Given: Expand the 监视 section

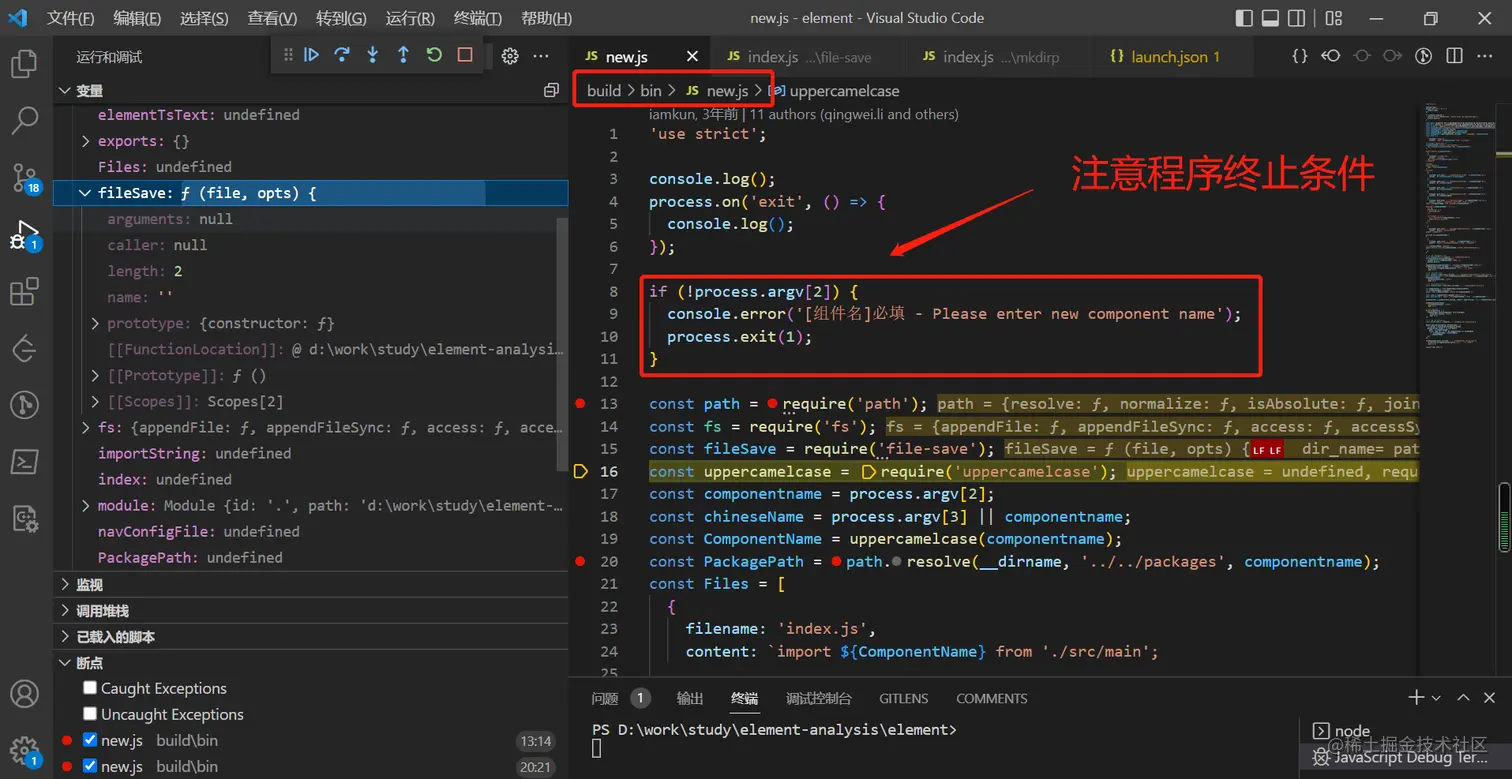Looking at the screenshot, I should click(x=310, y=584).
